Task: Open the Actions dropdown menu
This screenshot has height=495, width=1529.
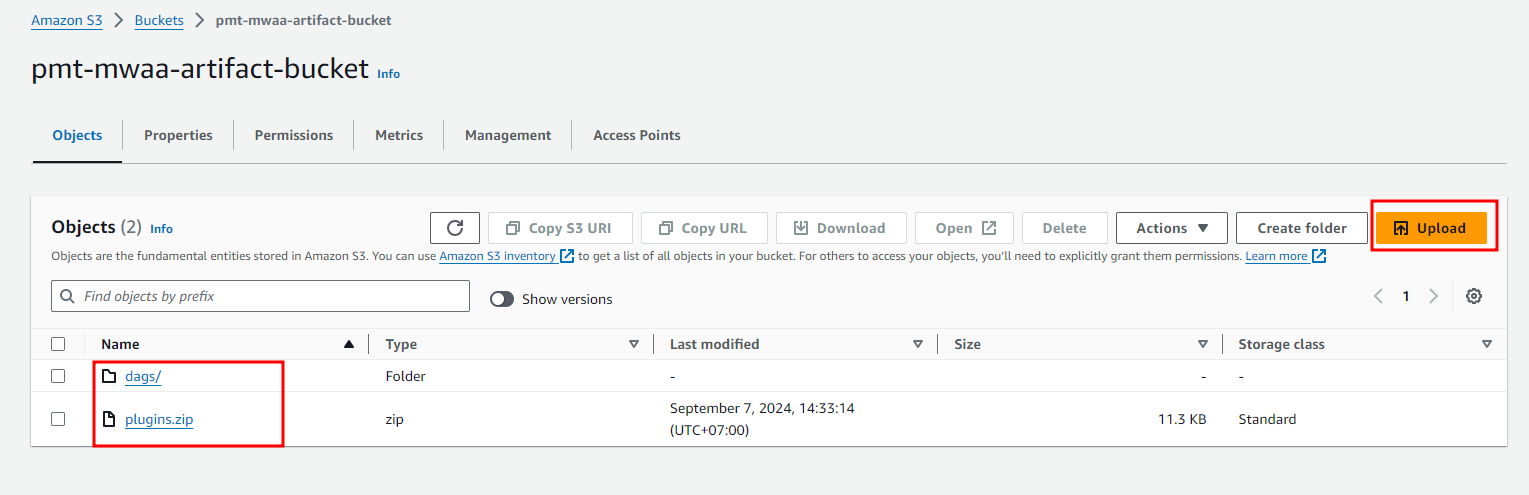Action: [x=1171, y=228]
